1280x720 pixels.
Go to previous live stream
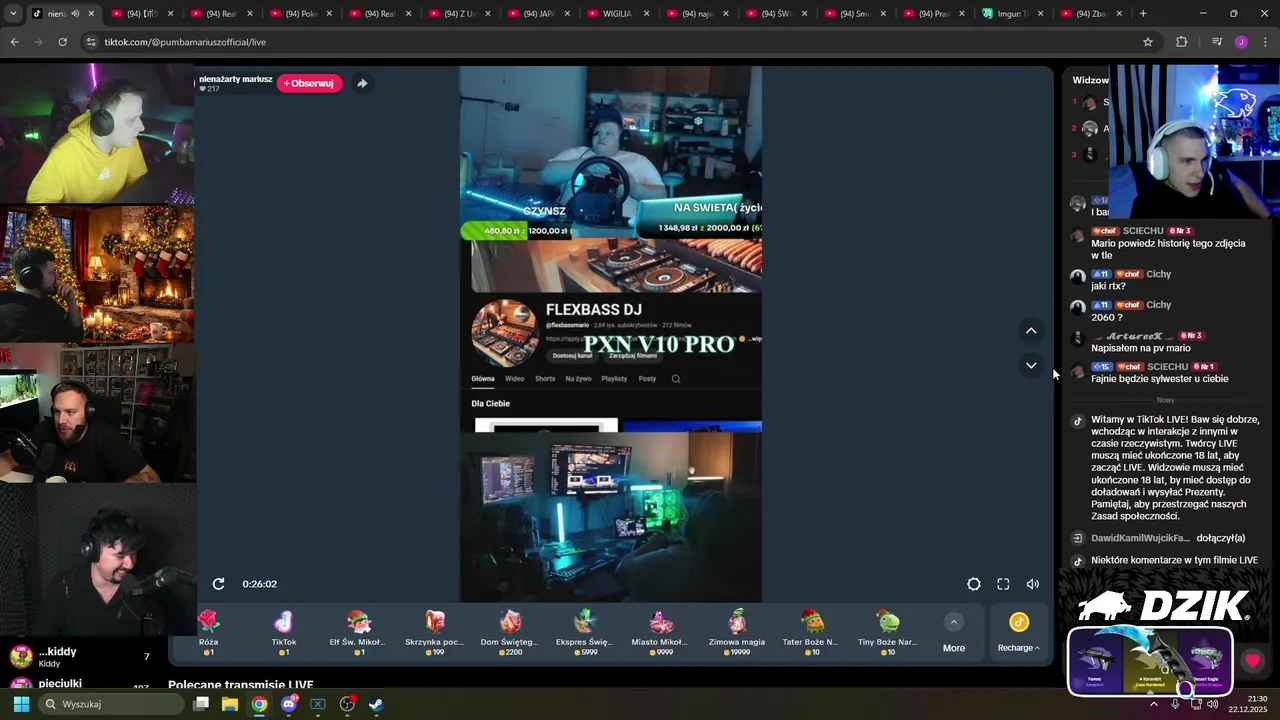1031,331
